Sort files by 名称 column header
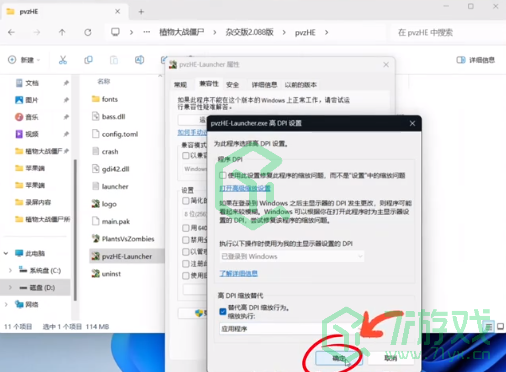Screen dimensions: 506x372 pyautogui.click(x=104, y=81)
